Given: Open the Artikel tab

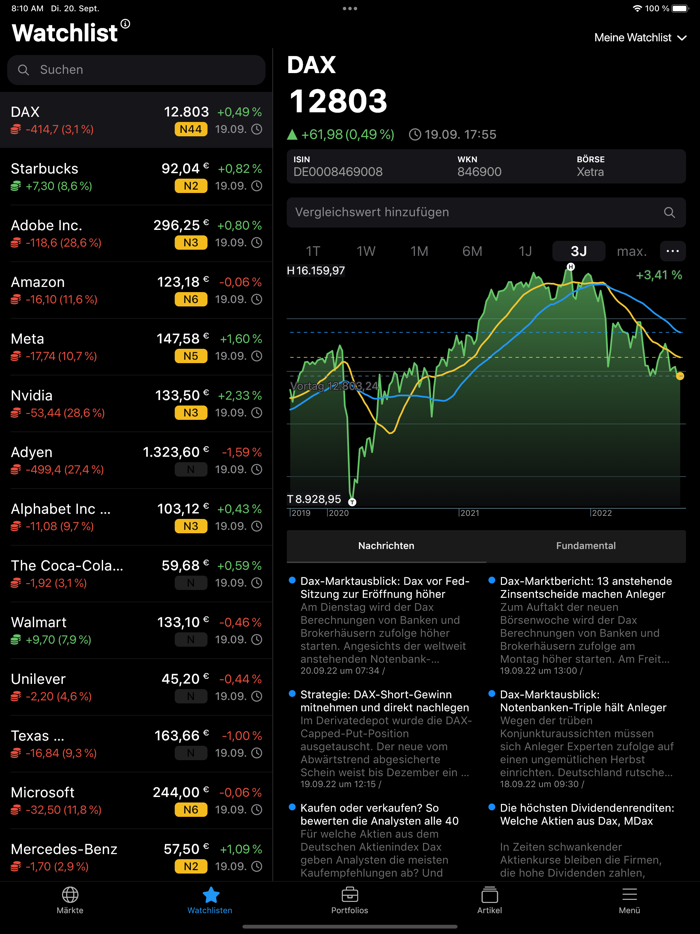Looking at the screenshot, I should point(490,900).
